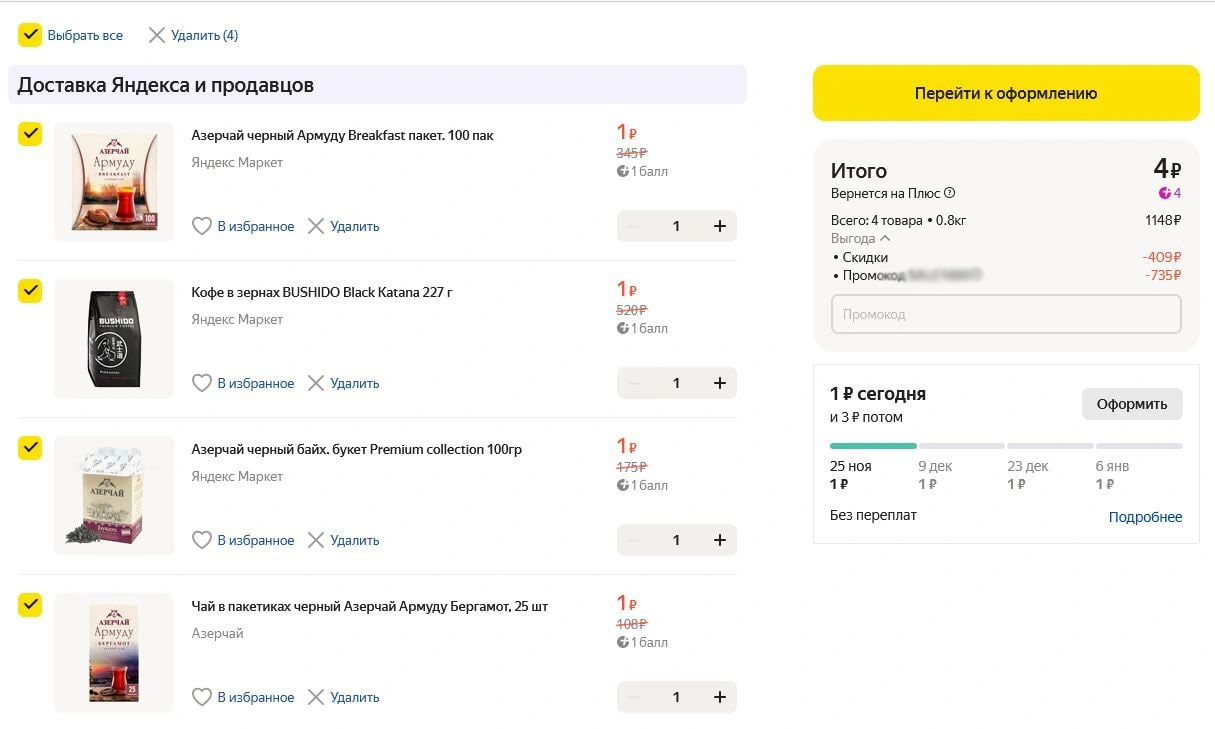Increase quantity of BUSHIDO Black Katana

point(719,383)
